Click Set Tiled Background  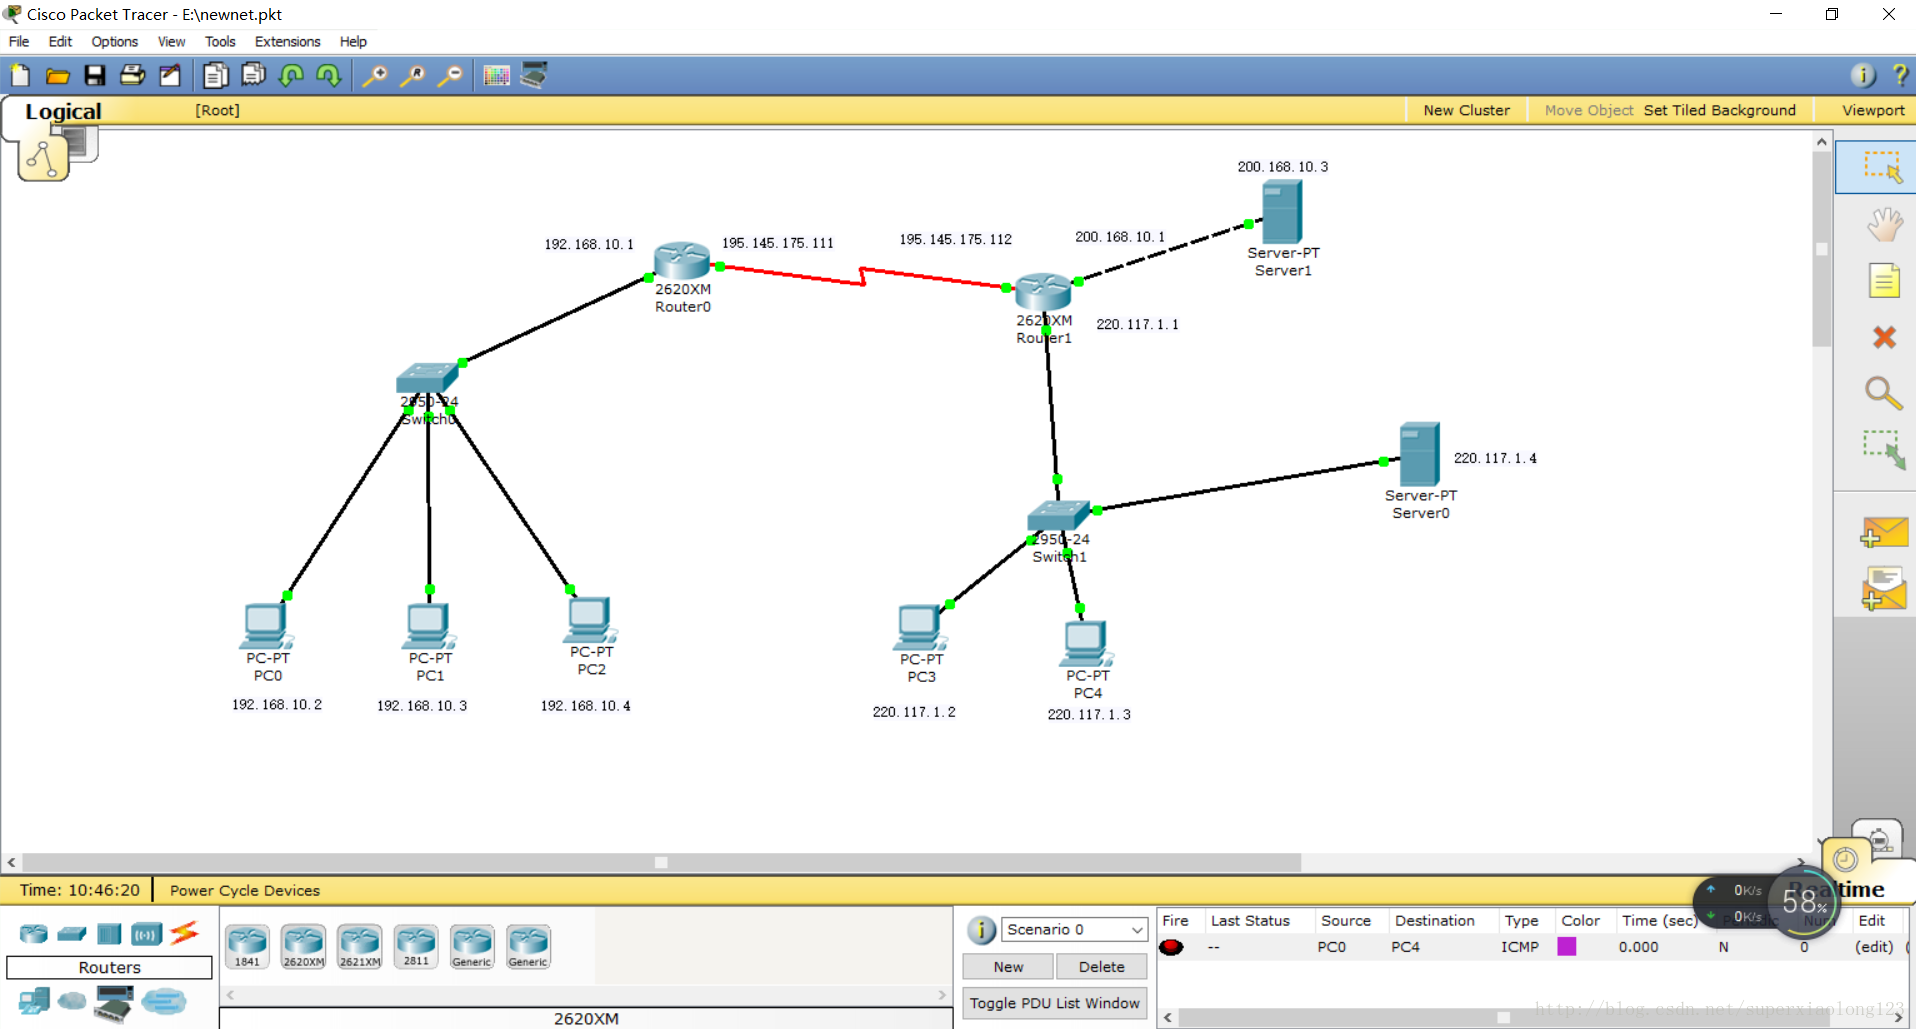coord(1719,110)
